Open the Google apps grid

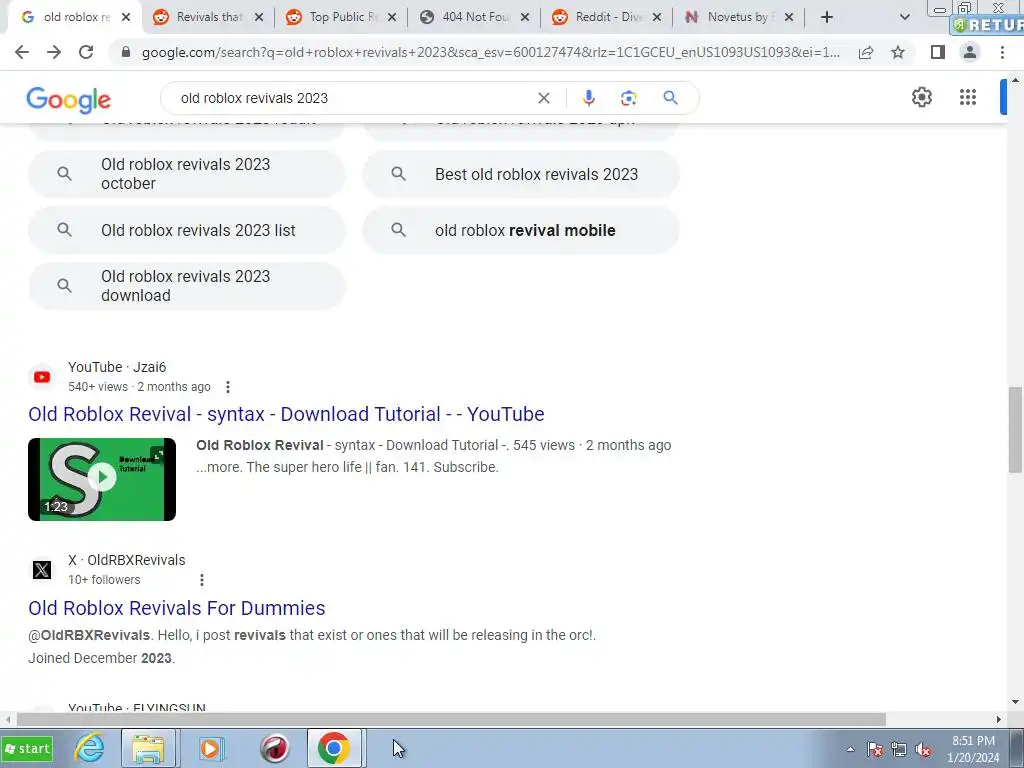pos(968,97)
